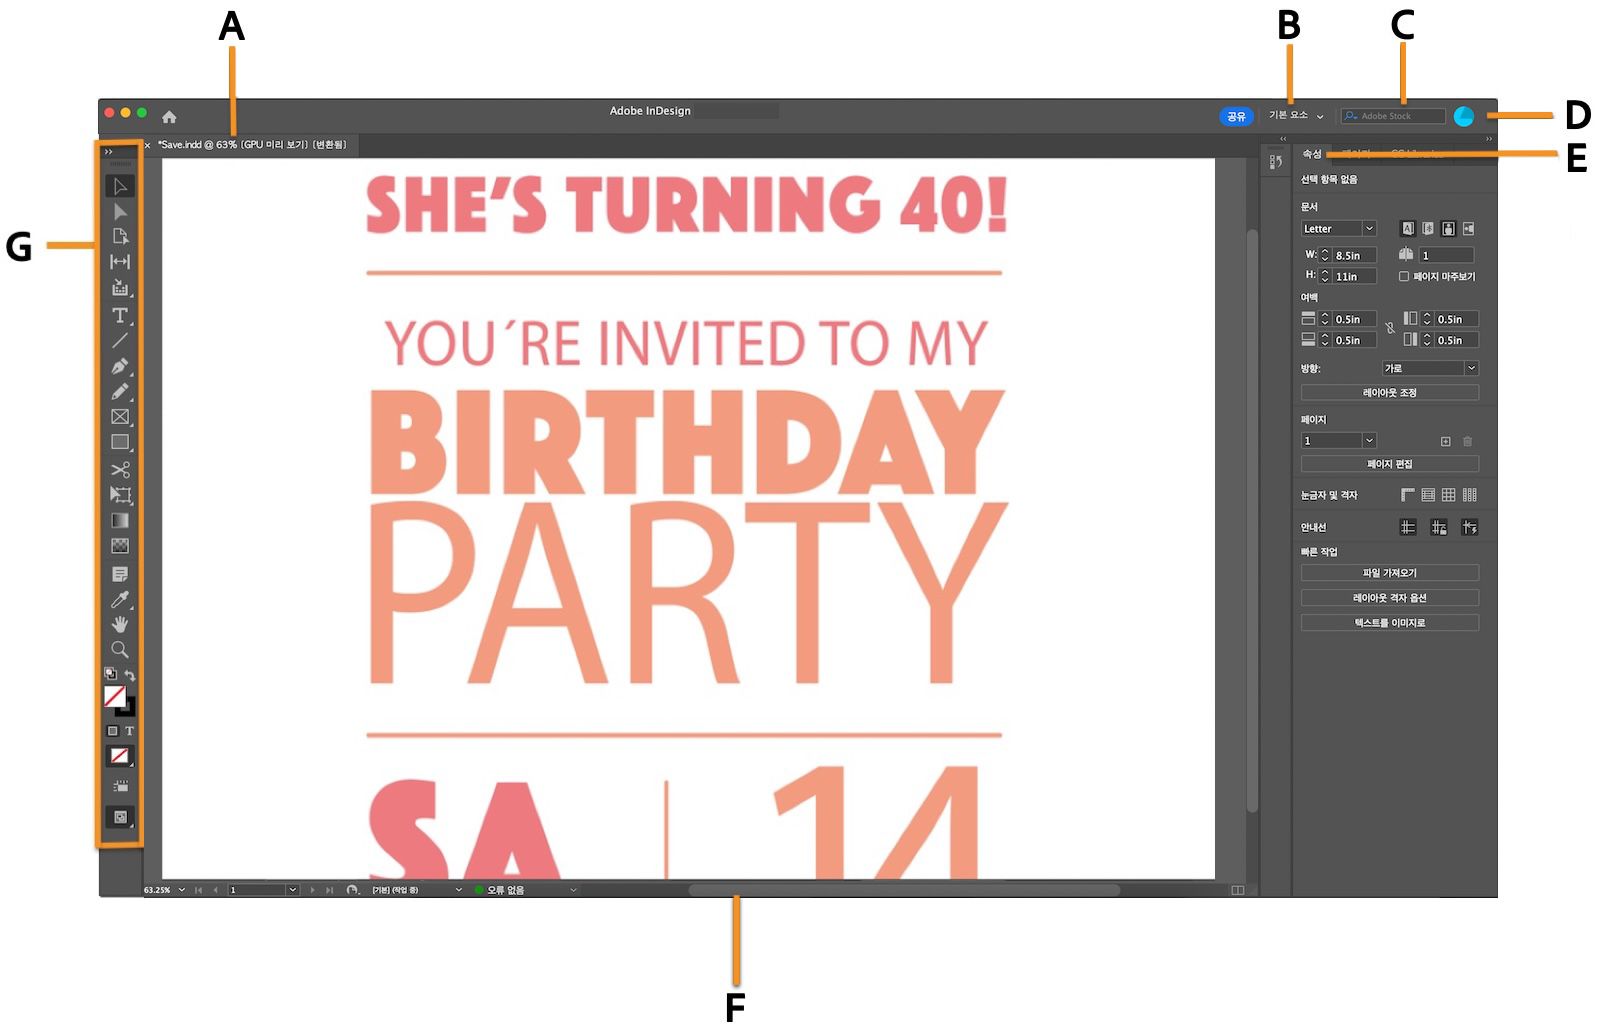Screen dimensions: 1600x1033
Task: Toggle lock guides icon
Action: [1439, 527]
